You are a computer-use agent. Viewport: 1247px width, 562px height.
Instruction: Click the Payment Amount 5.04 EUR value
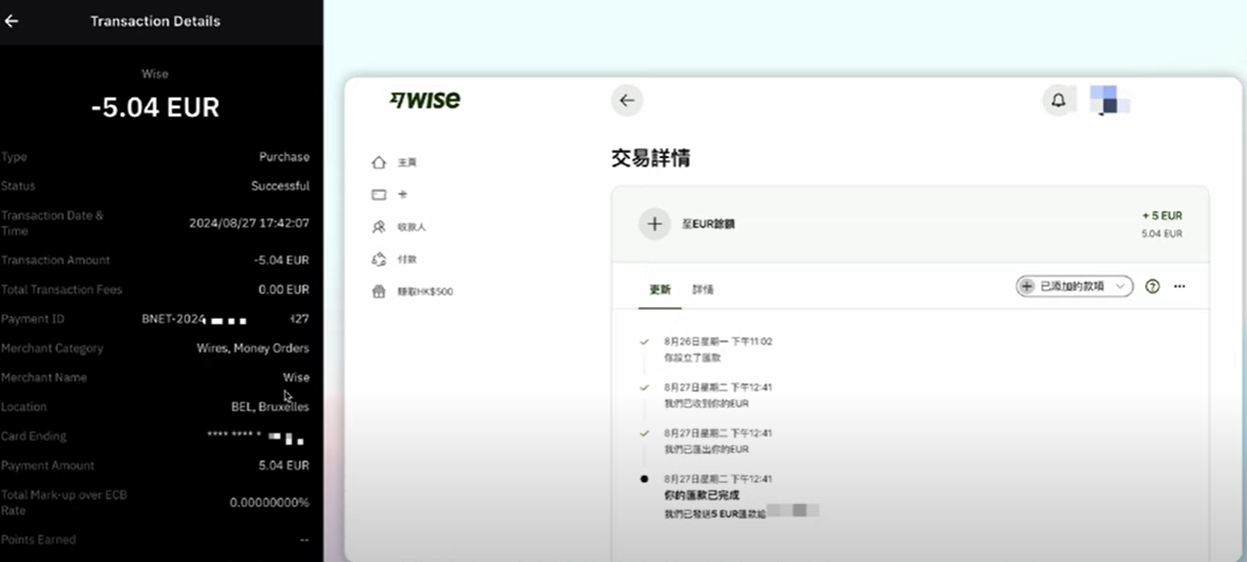(x=284, y=466)
